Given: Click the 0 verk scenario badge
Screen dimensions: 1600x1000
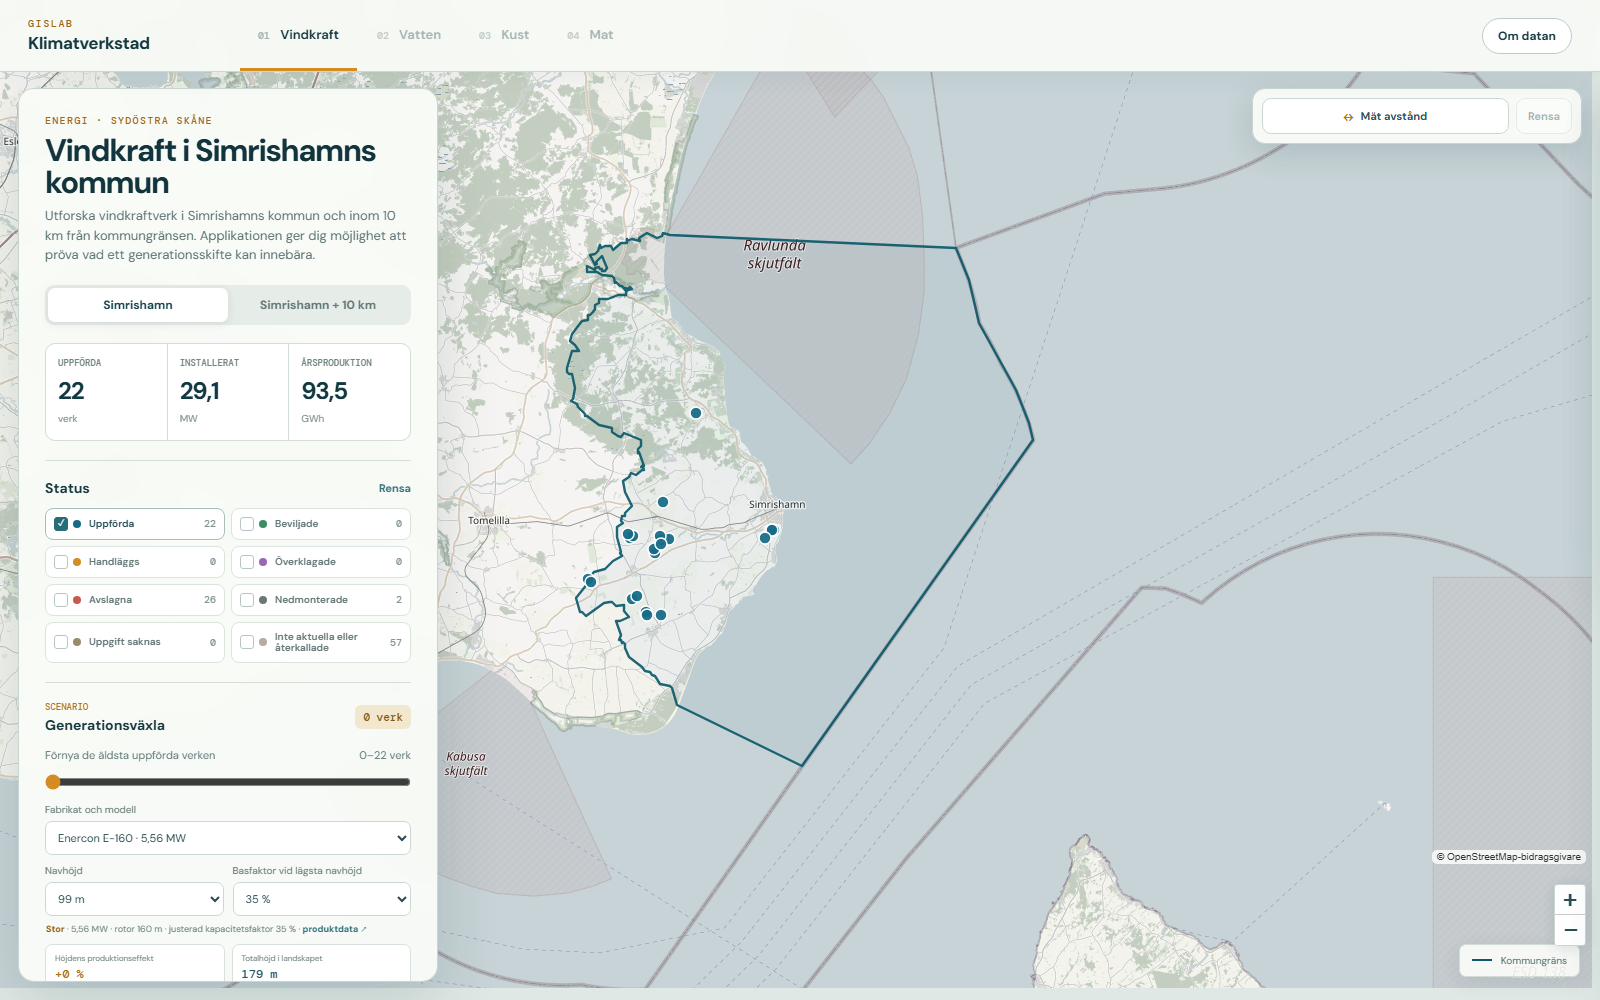Looking at the screenshot, I should (383, 717).
